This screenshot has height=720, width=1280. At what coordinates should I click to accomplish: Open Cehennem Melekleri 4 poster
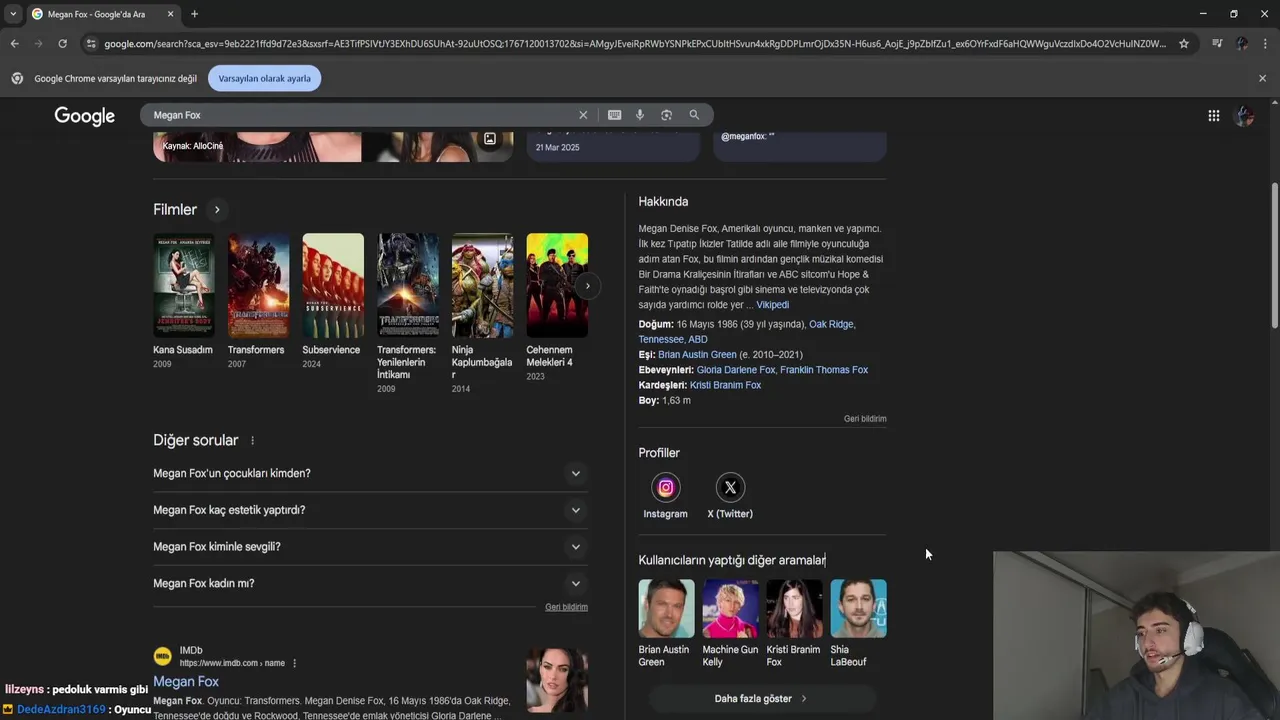pyautogui.click(x=557, y=285)
